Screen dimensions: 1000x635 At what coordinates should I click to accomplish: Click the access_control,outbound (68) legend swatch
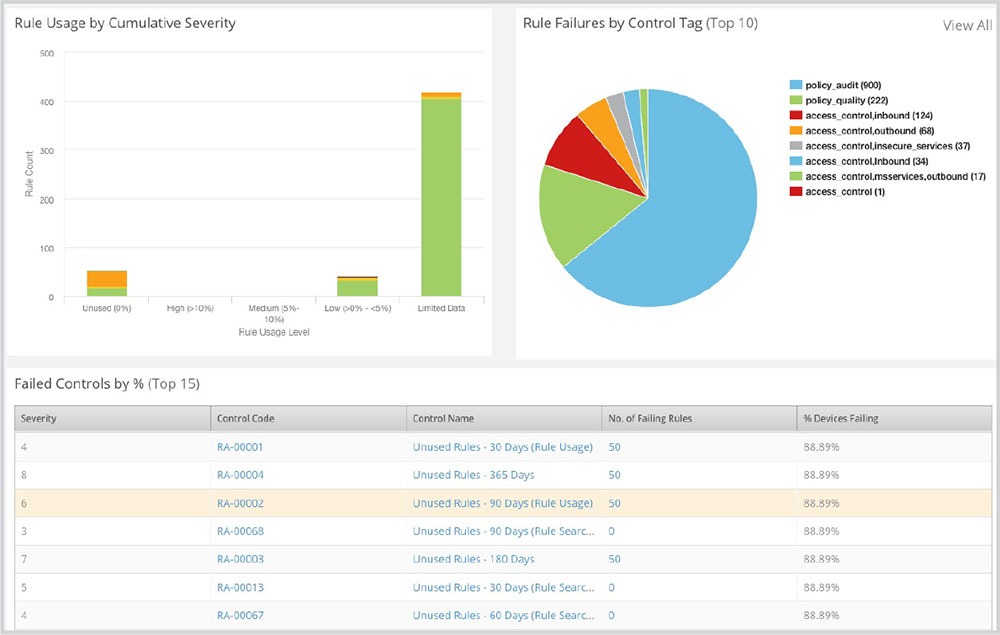click(795, 131)
